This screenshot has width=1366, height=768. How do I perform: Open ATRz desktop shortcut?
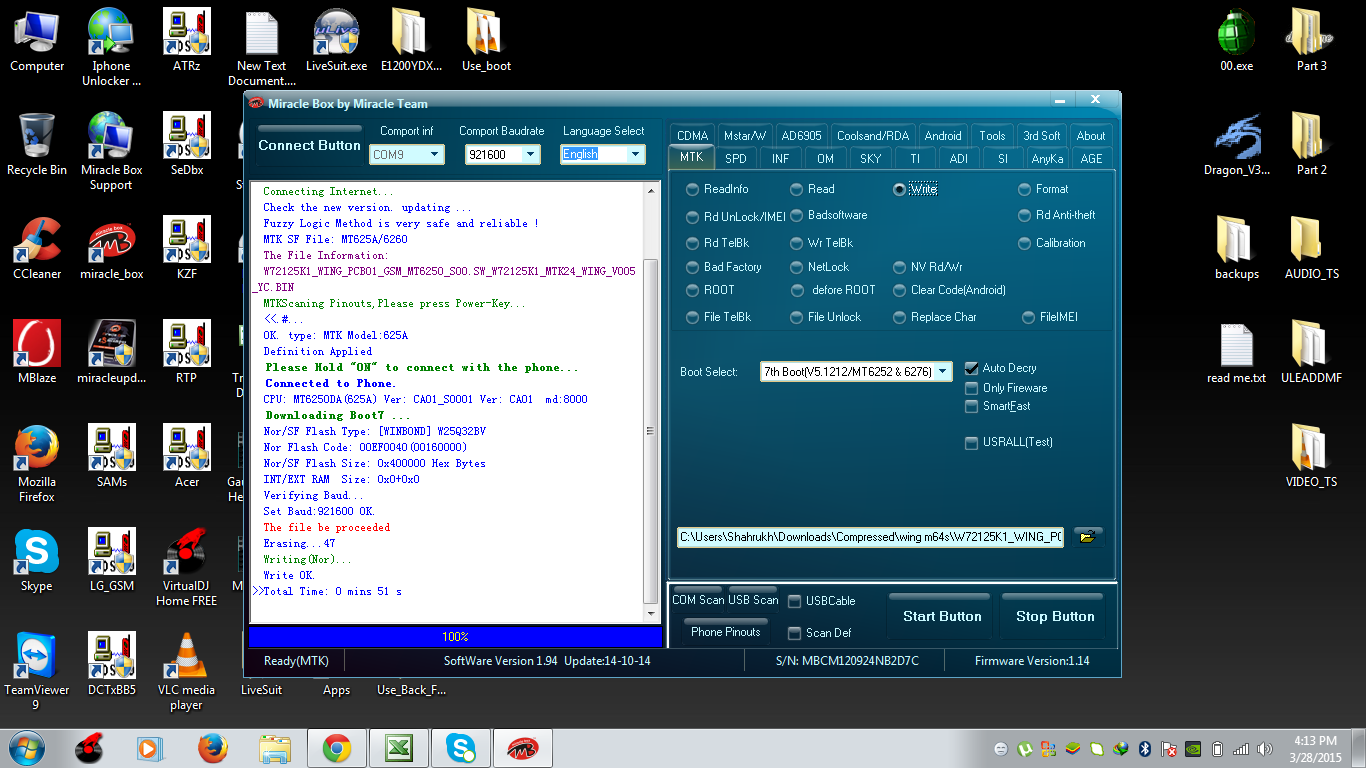tap(186, 42)
